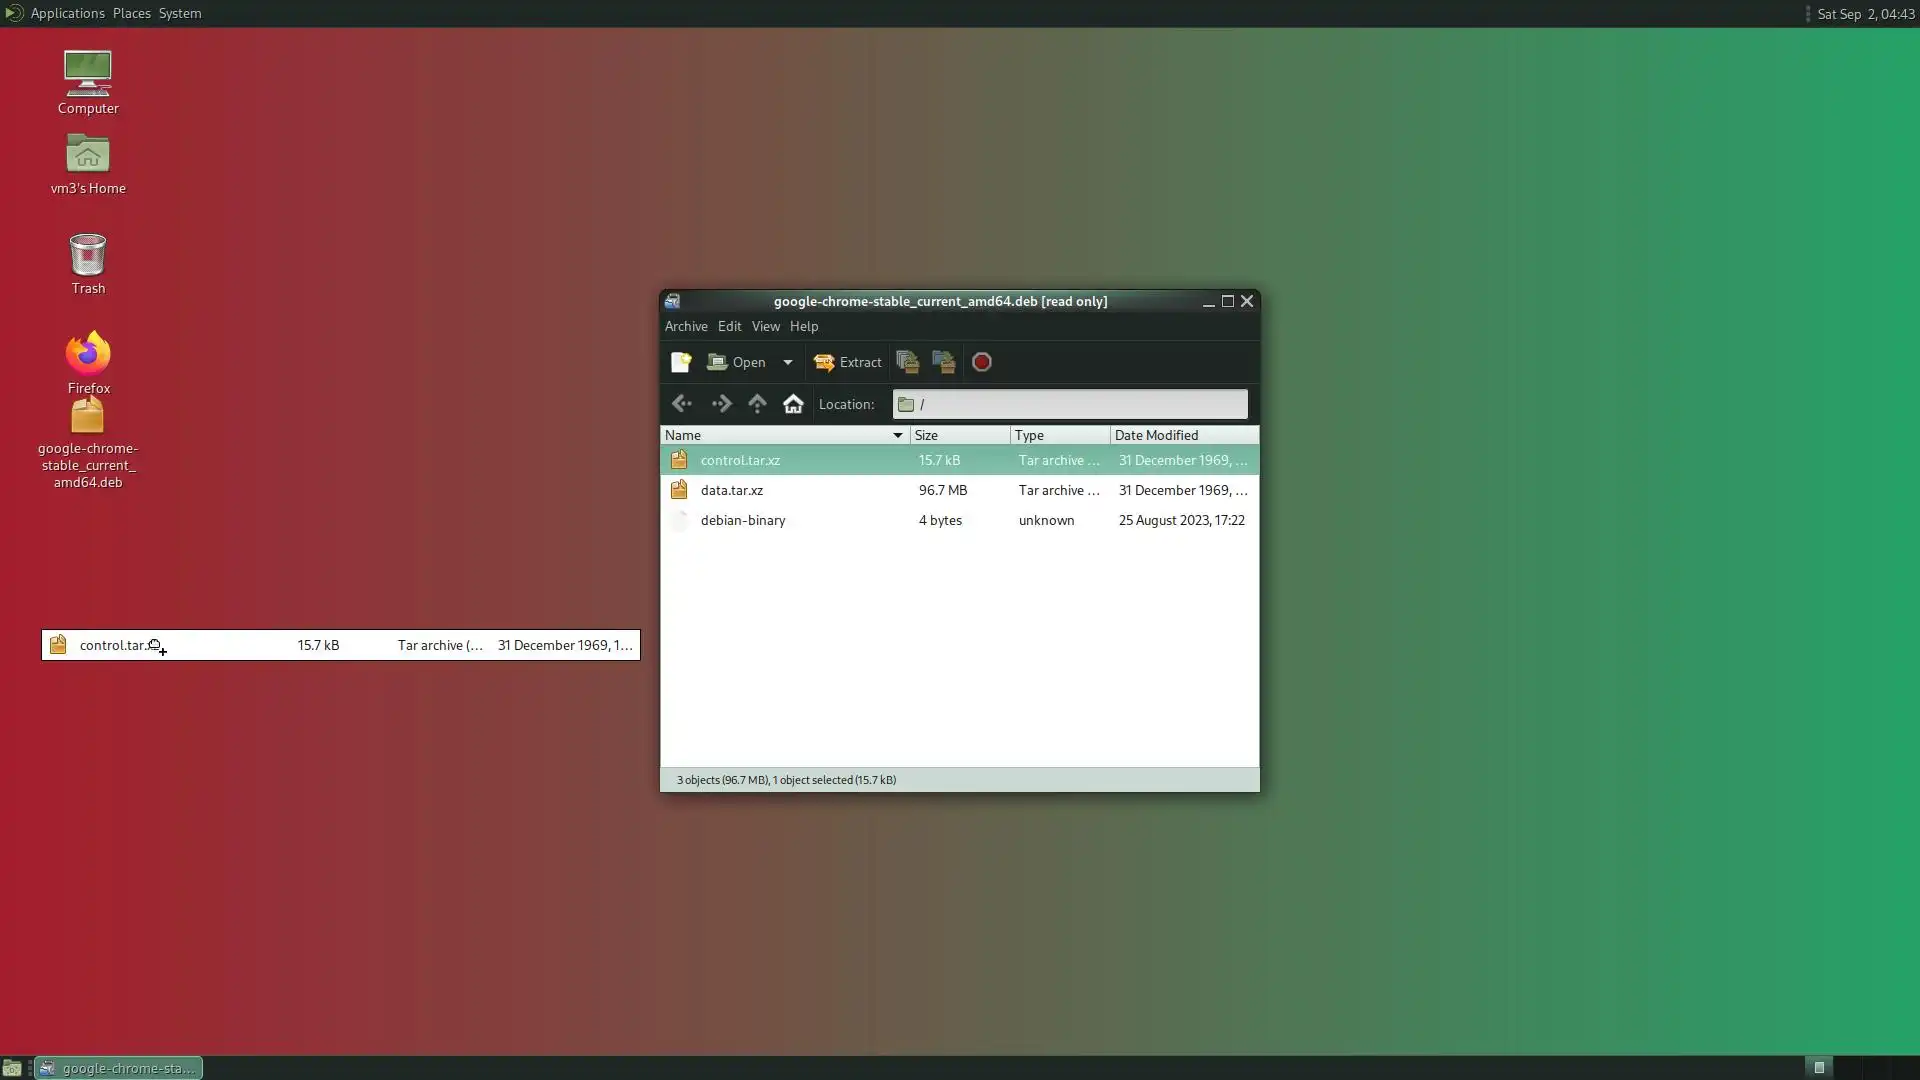Click the Open archive toolbar button

[x=736, y=362]
